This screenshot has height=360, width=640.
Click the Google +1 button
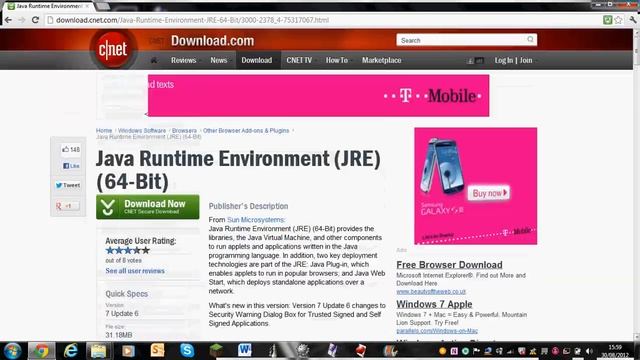68,206
